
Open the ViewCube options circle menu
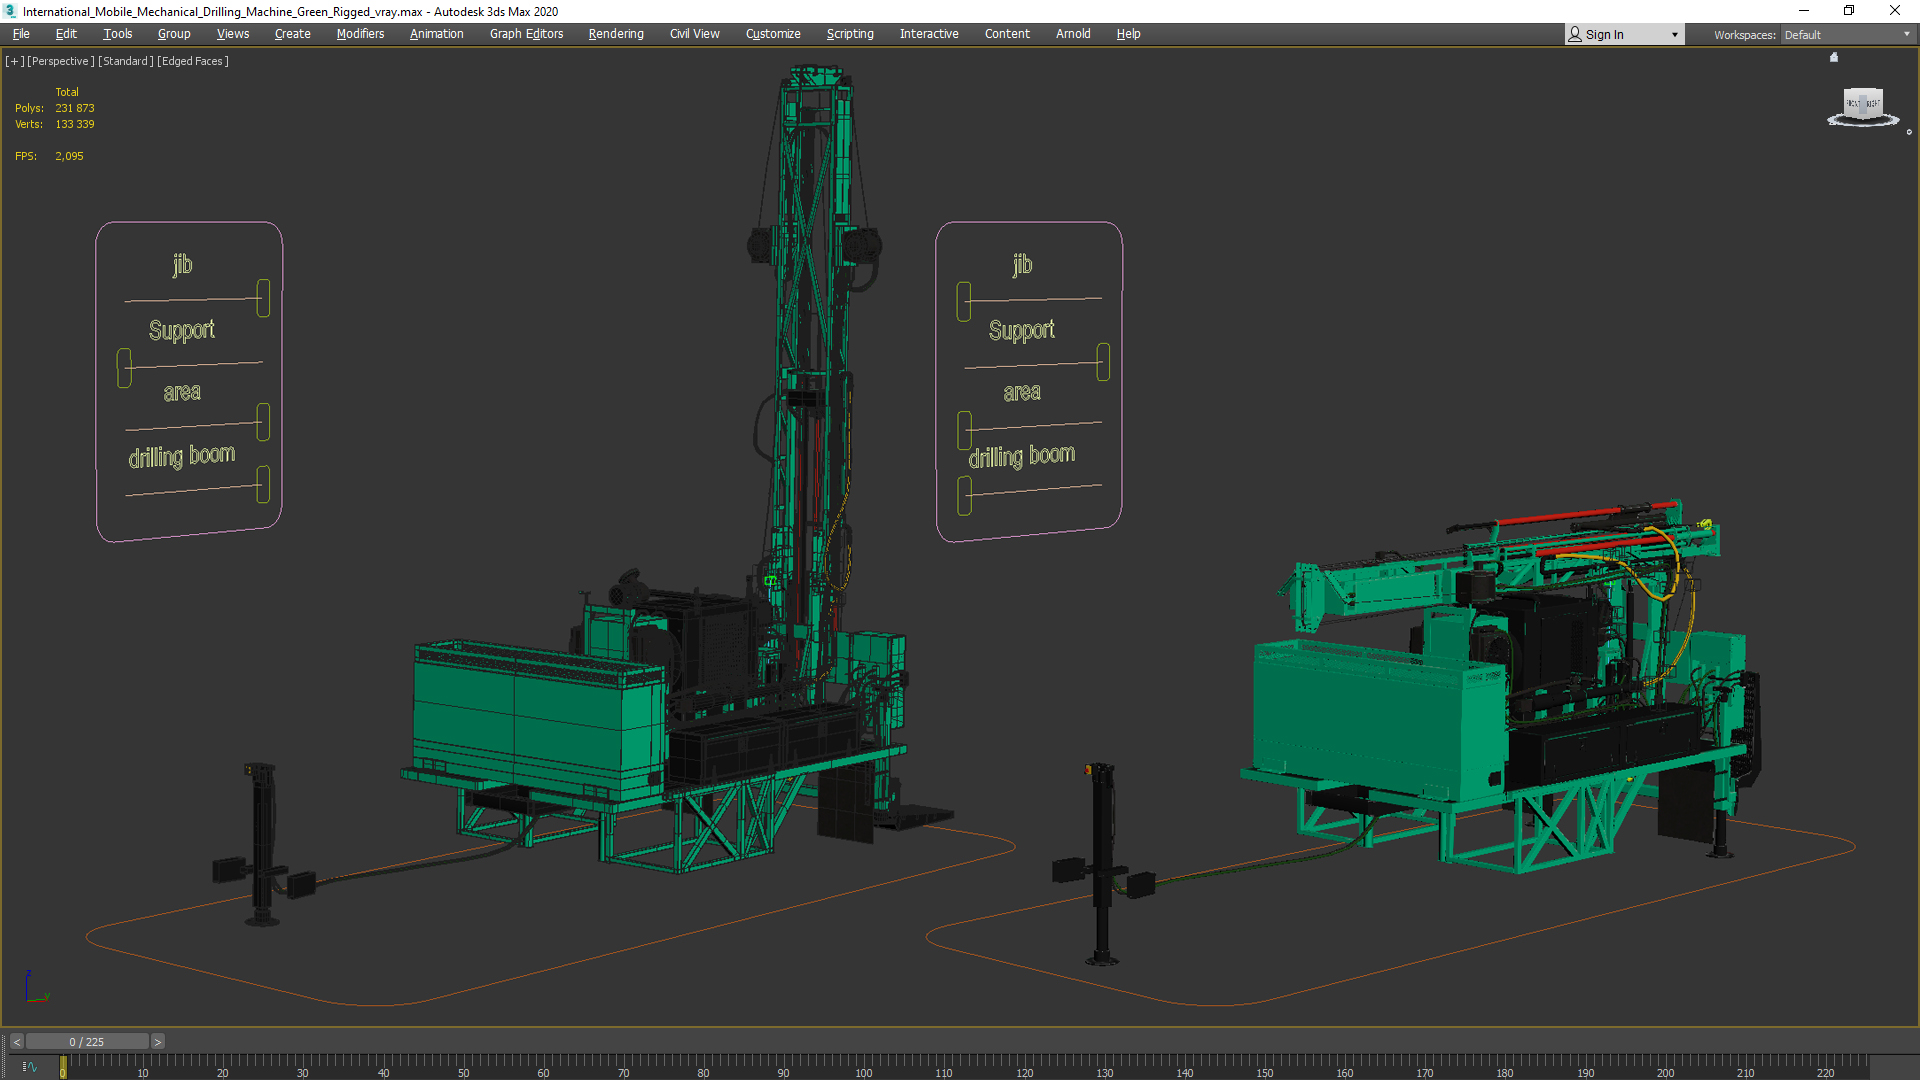pos(1909,132)
